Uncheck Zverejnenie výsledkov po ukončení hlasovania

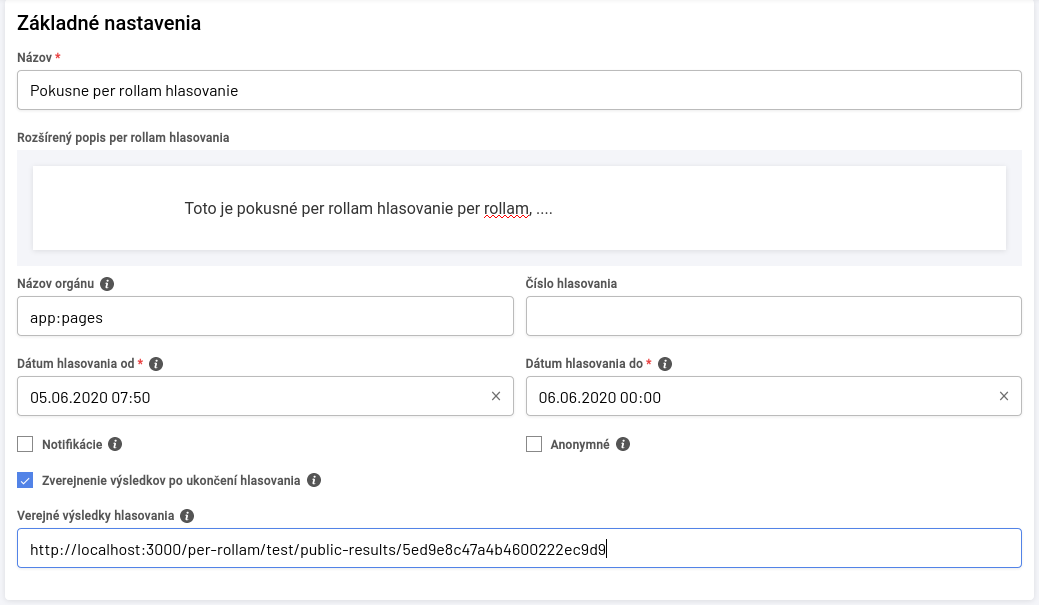coord(24,480)
